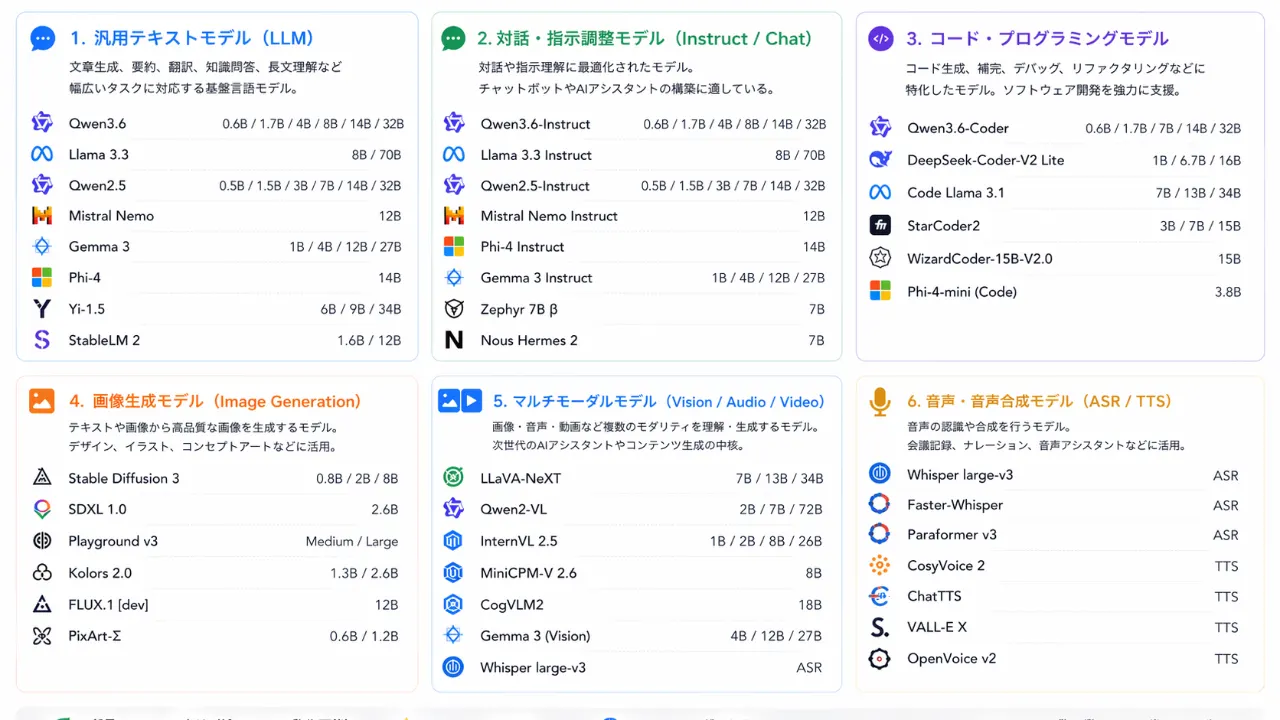Select the OpenVoice v2 logo icon

[x=880, y=658]
